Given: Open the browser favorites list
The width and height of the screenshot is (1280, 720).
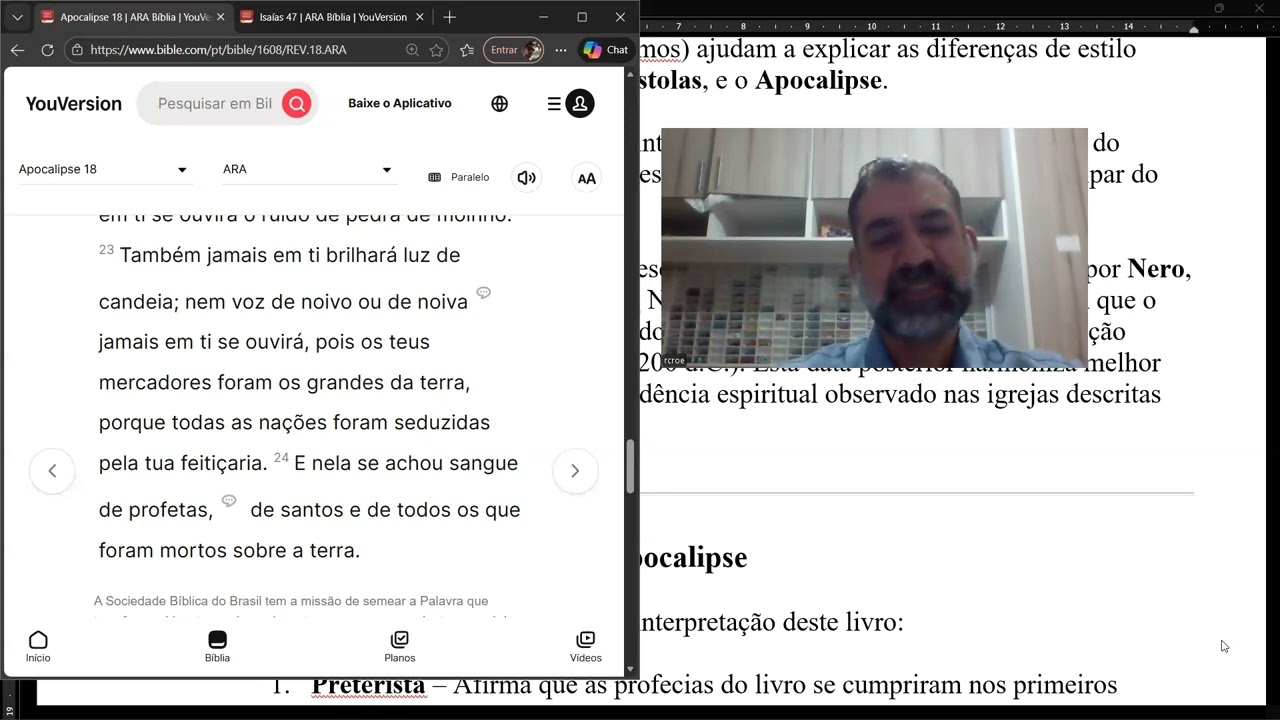Looking at the screenshot, I should pyautogui.click(x=467, y=50).
